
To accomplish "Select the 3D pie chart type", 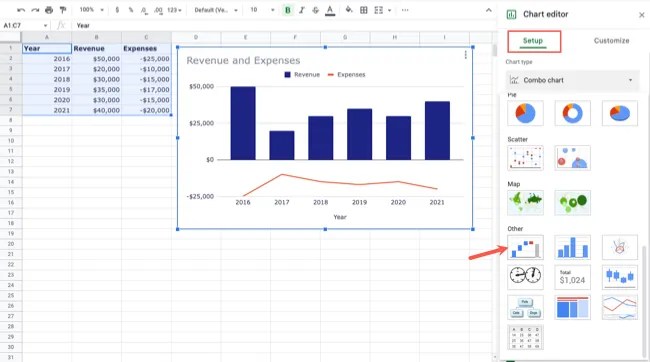I will pyautogui.click(x=620, y=113).
